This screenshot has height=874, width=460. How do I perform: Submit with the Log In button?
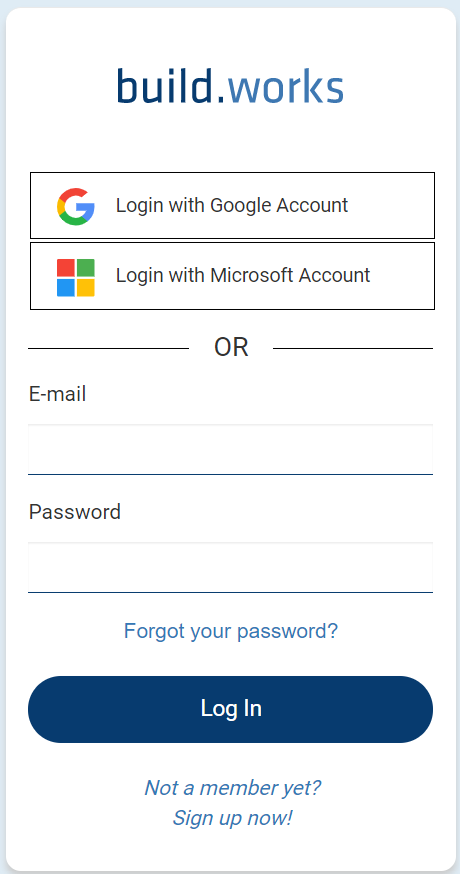pos(230,709)
